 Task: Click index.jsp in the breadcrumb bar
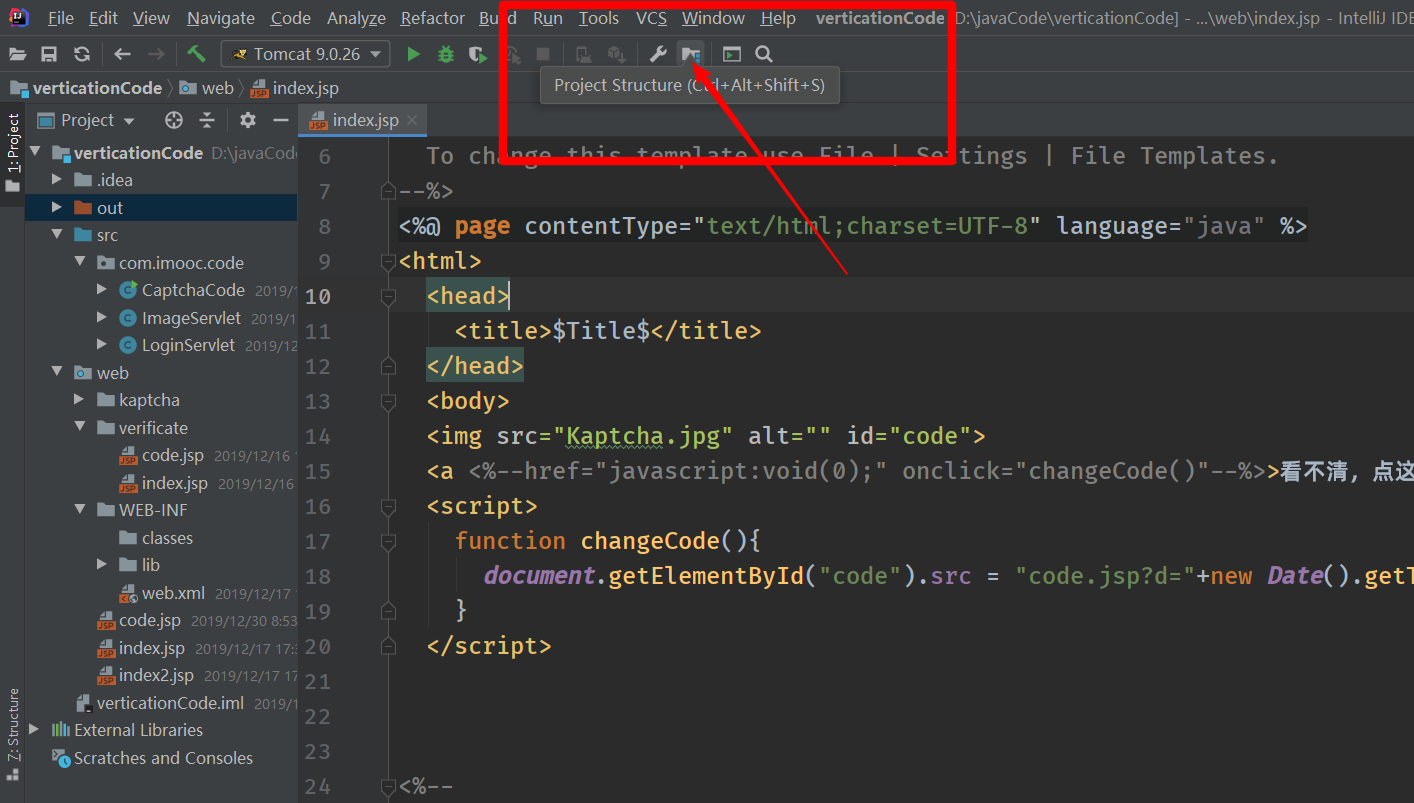(x=294, y=88)
